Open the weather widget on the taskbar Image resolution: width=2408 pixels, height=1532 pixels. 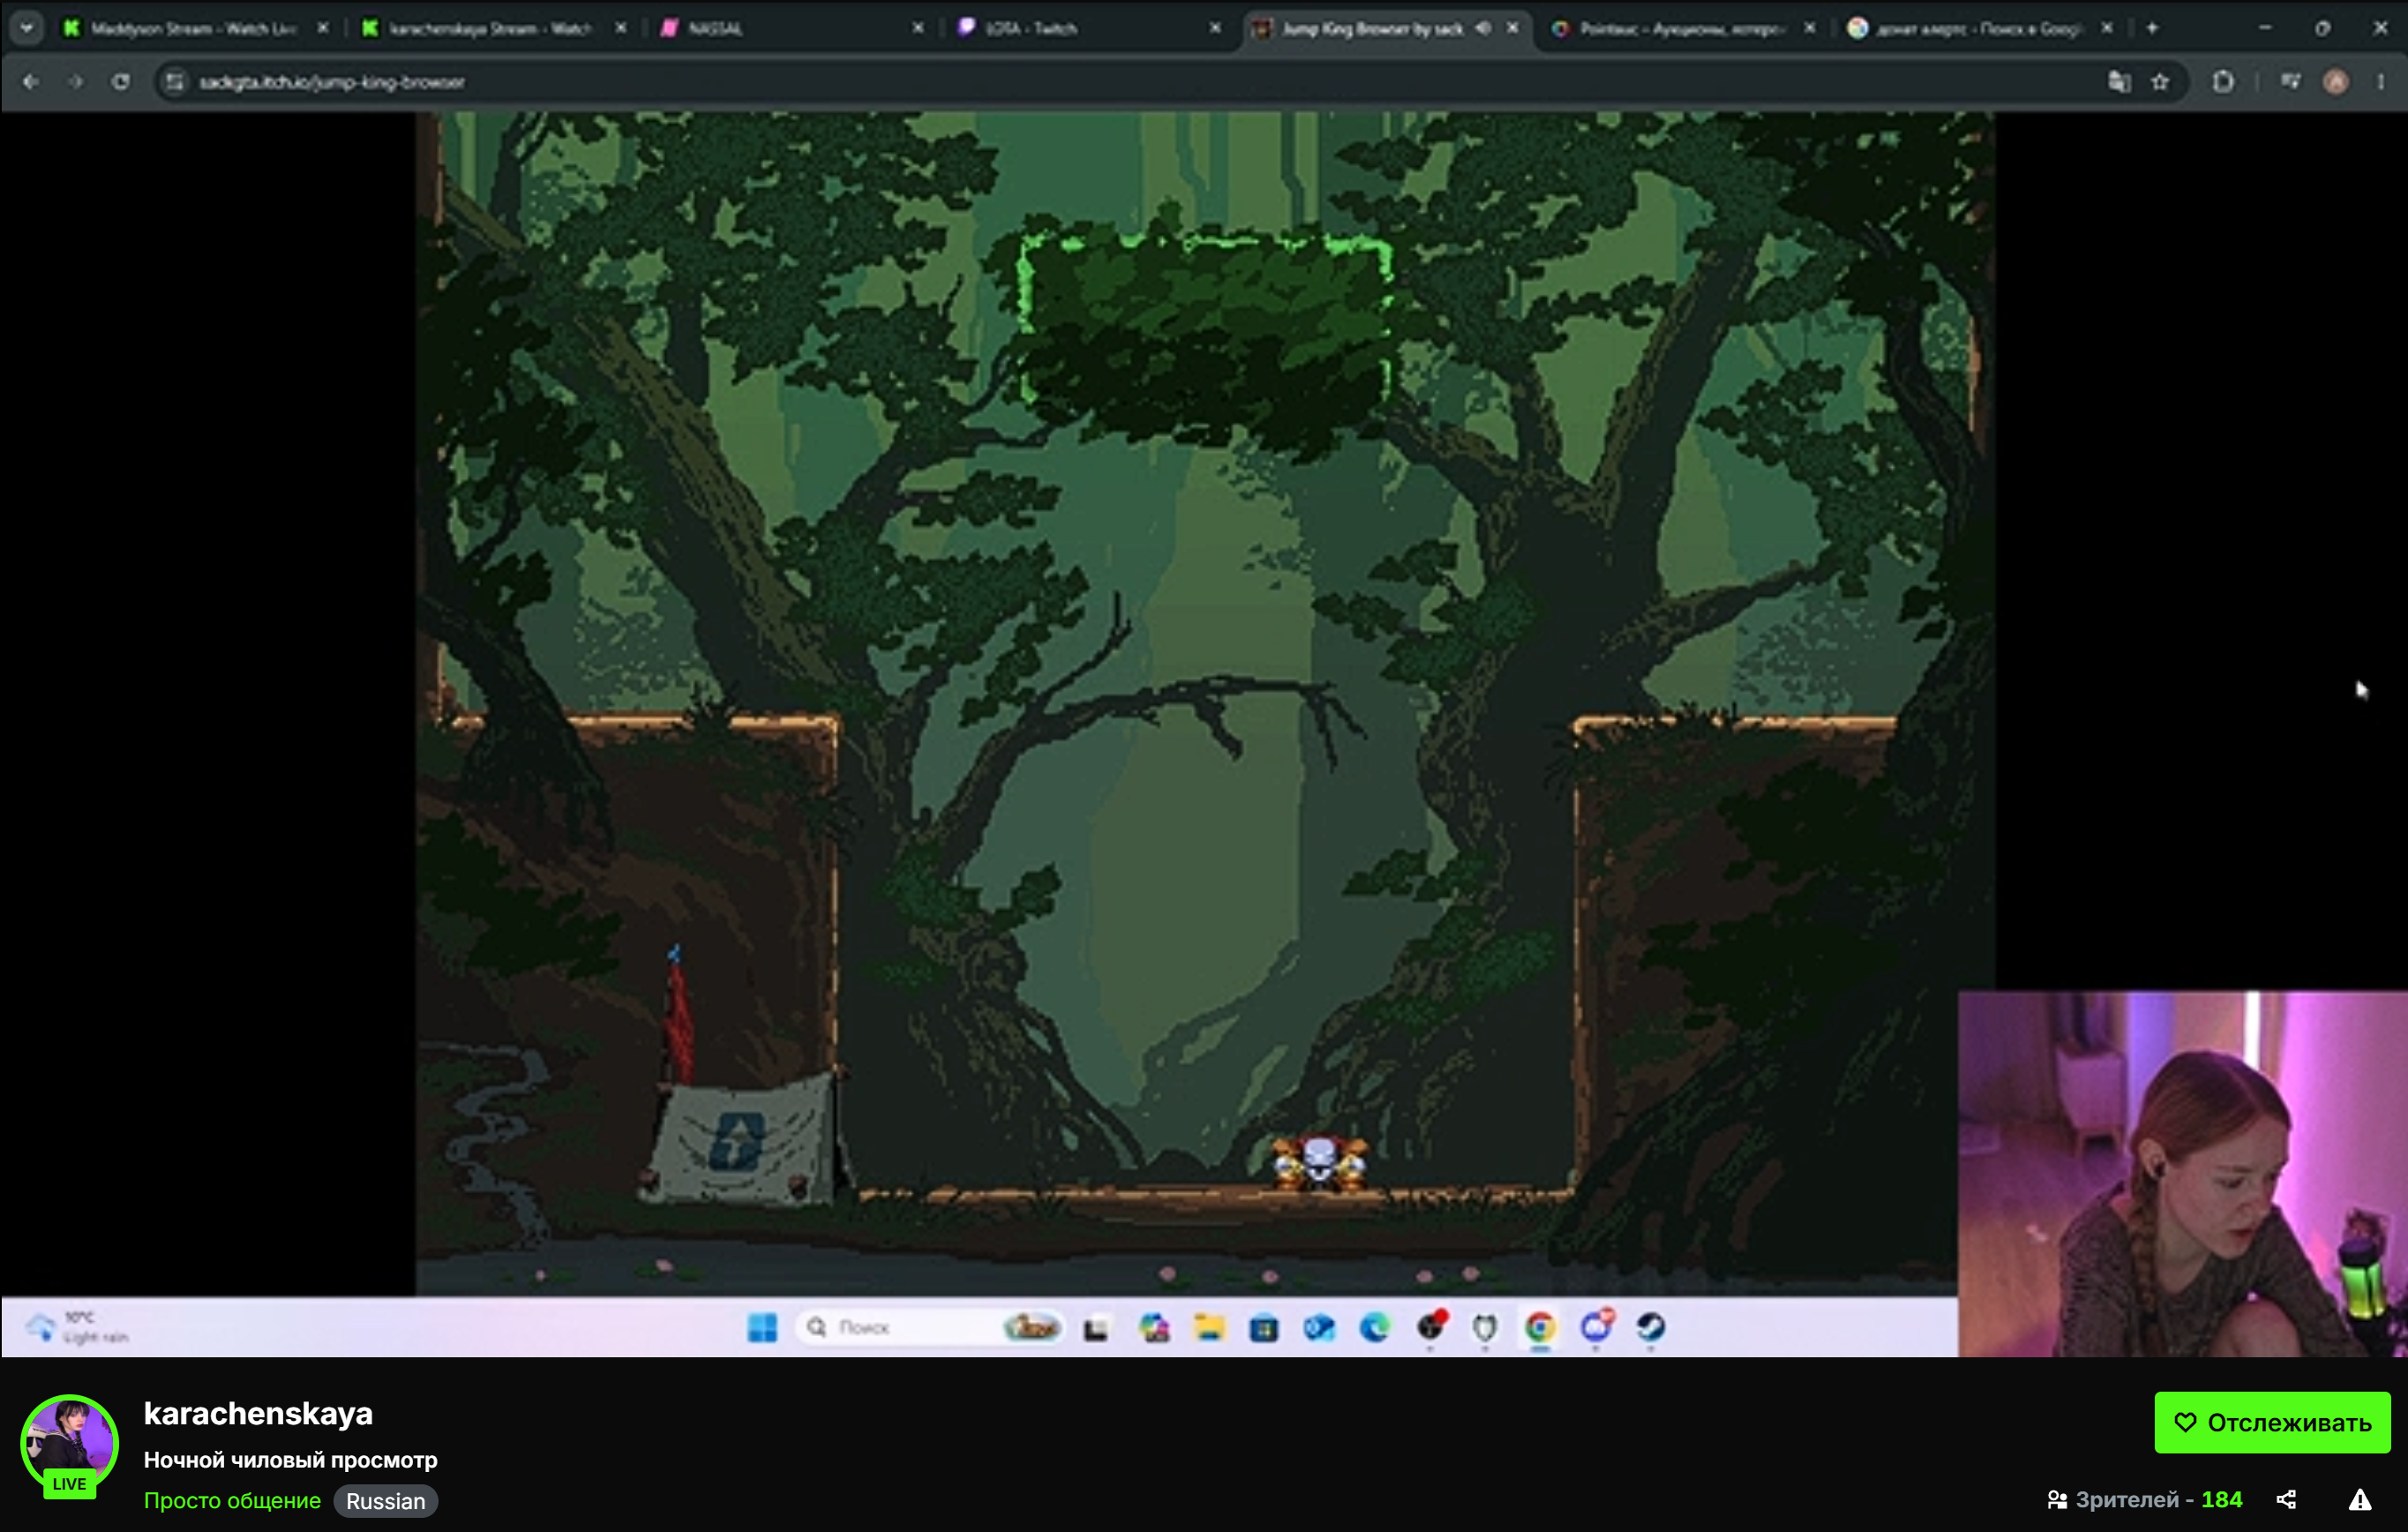[x=78, y=1327]
